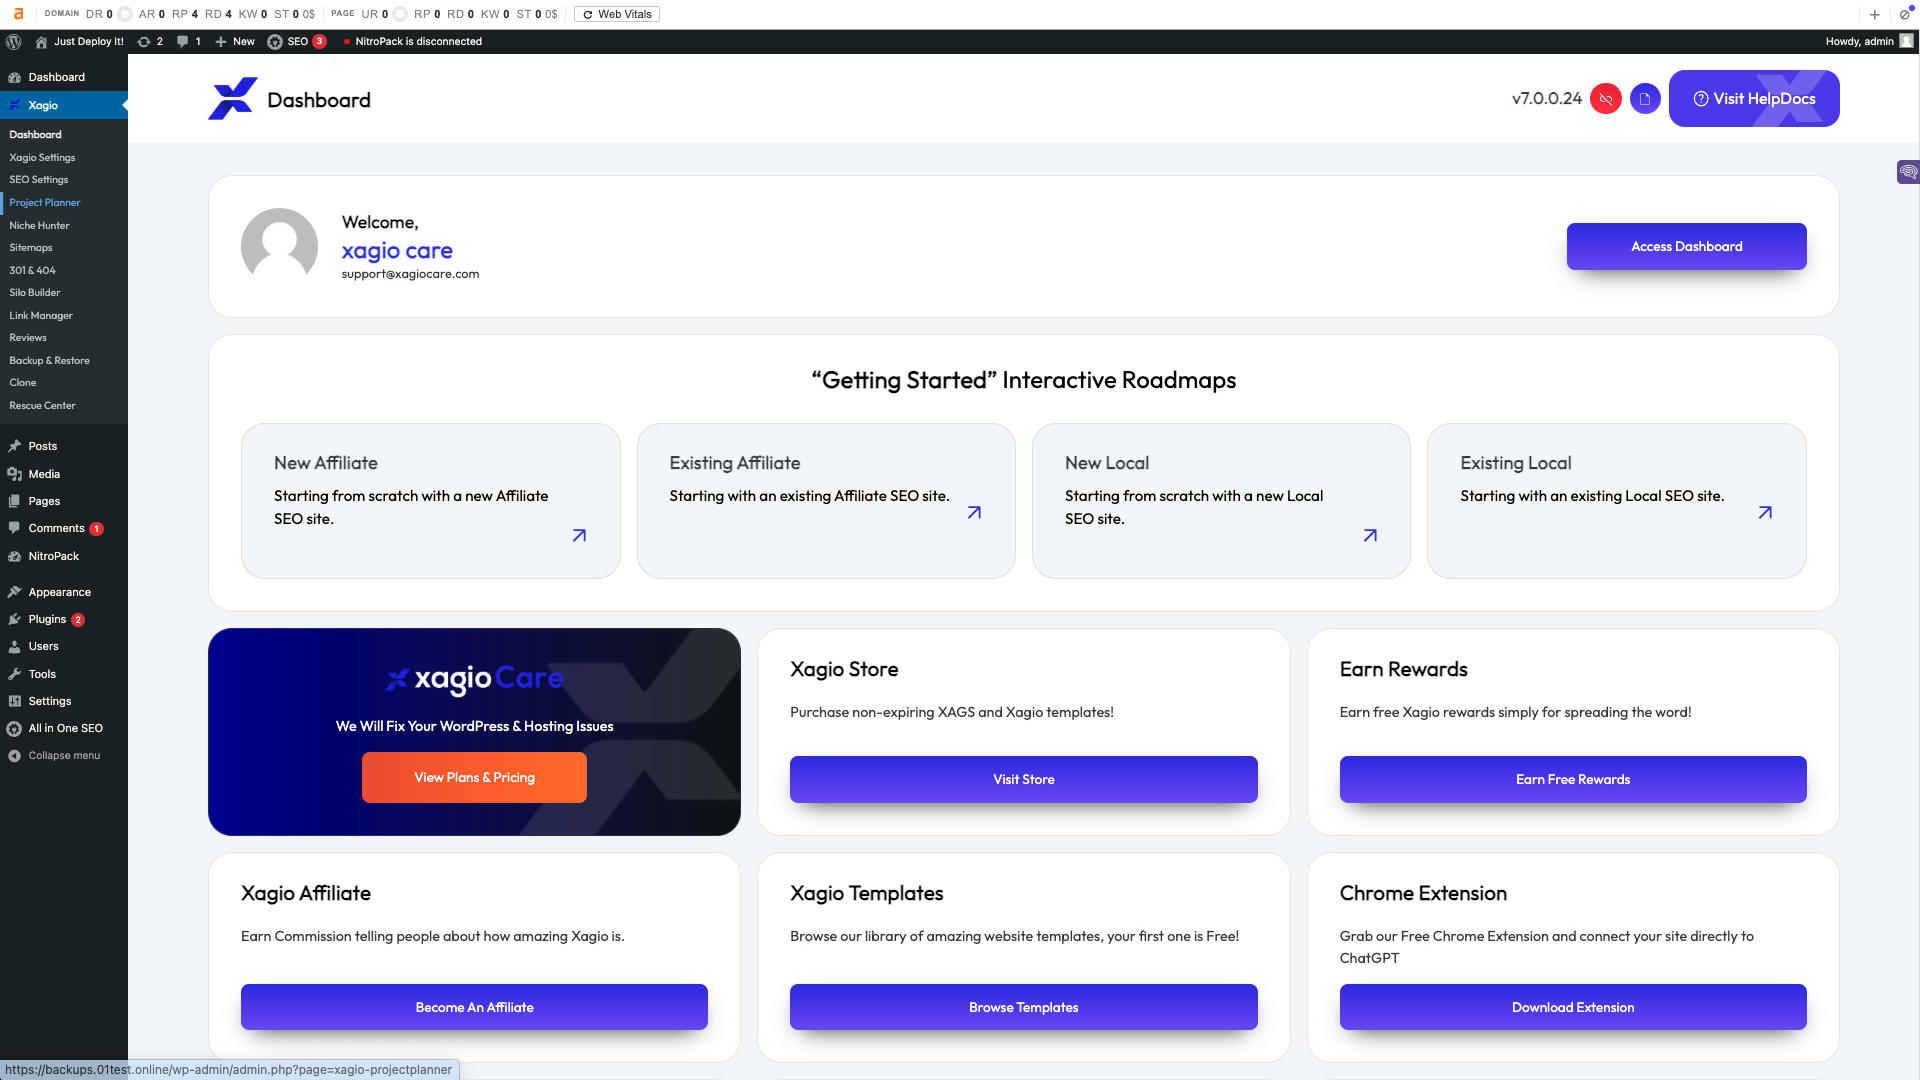Open Silo Builder submenu item
1920x1080 pixels.
pos(35,293)
